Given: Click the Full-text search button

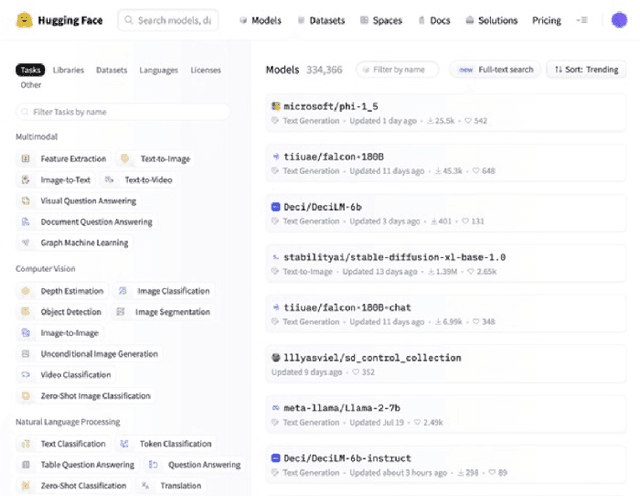Looking at the screenshot, I should click(496, 70).
